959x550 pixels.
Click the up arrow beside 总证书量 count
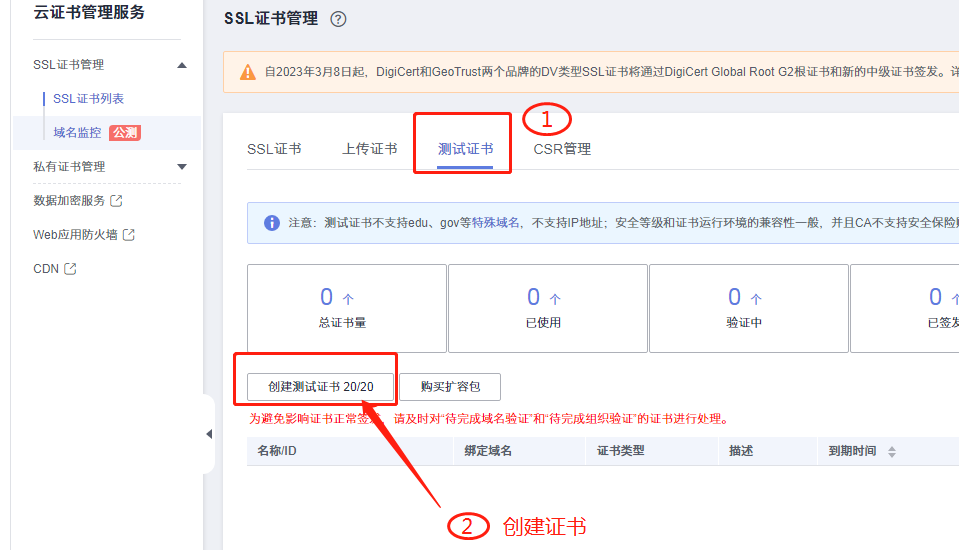click(348, 298)
